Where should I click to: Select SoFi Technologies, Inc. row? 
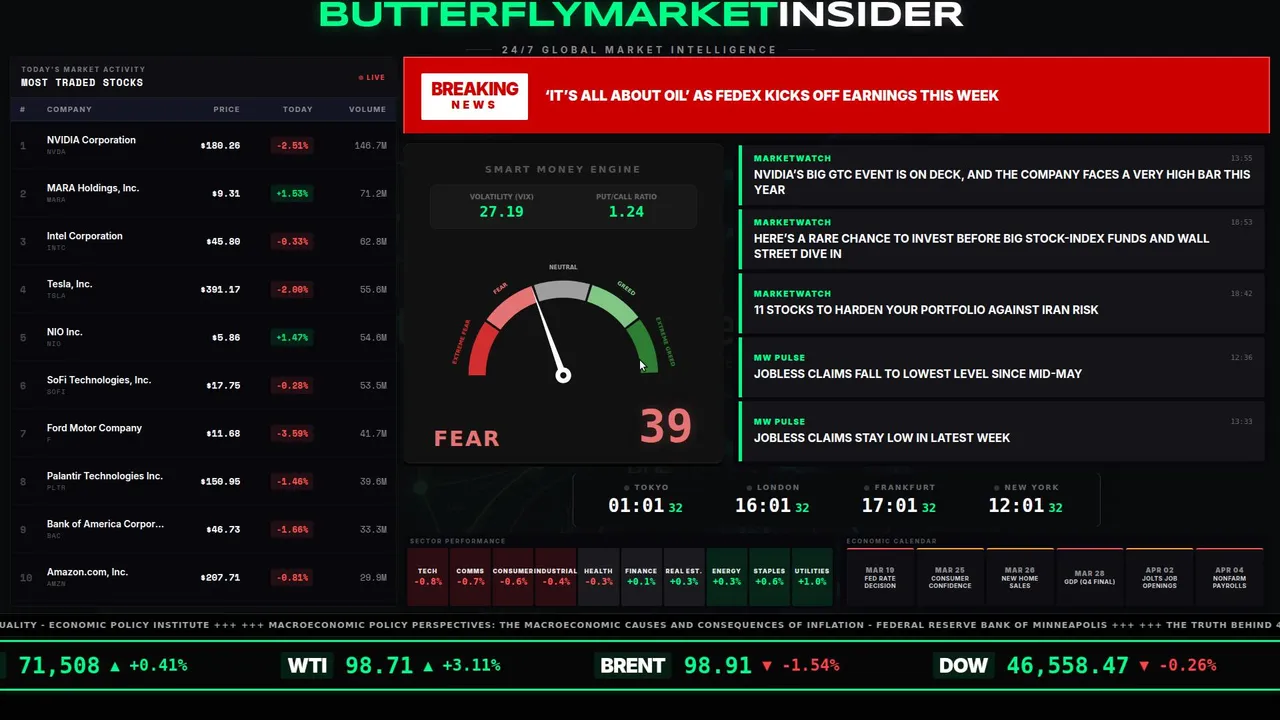(204, 385)
